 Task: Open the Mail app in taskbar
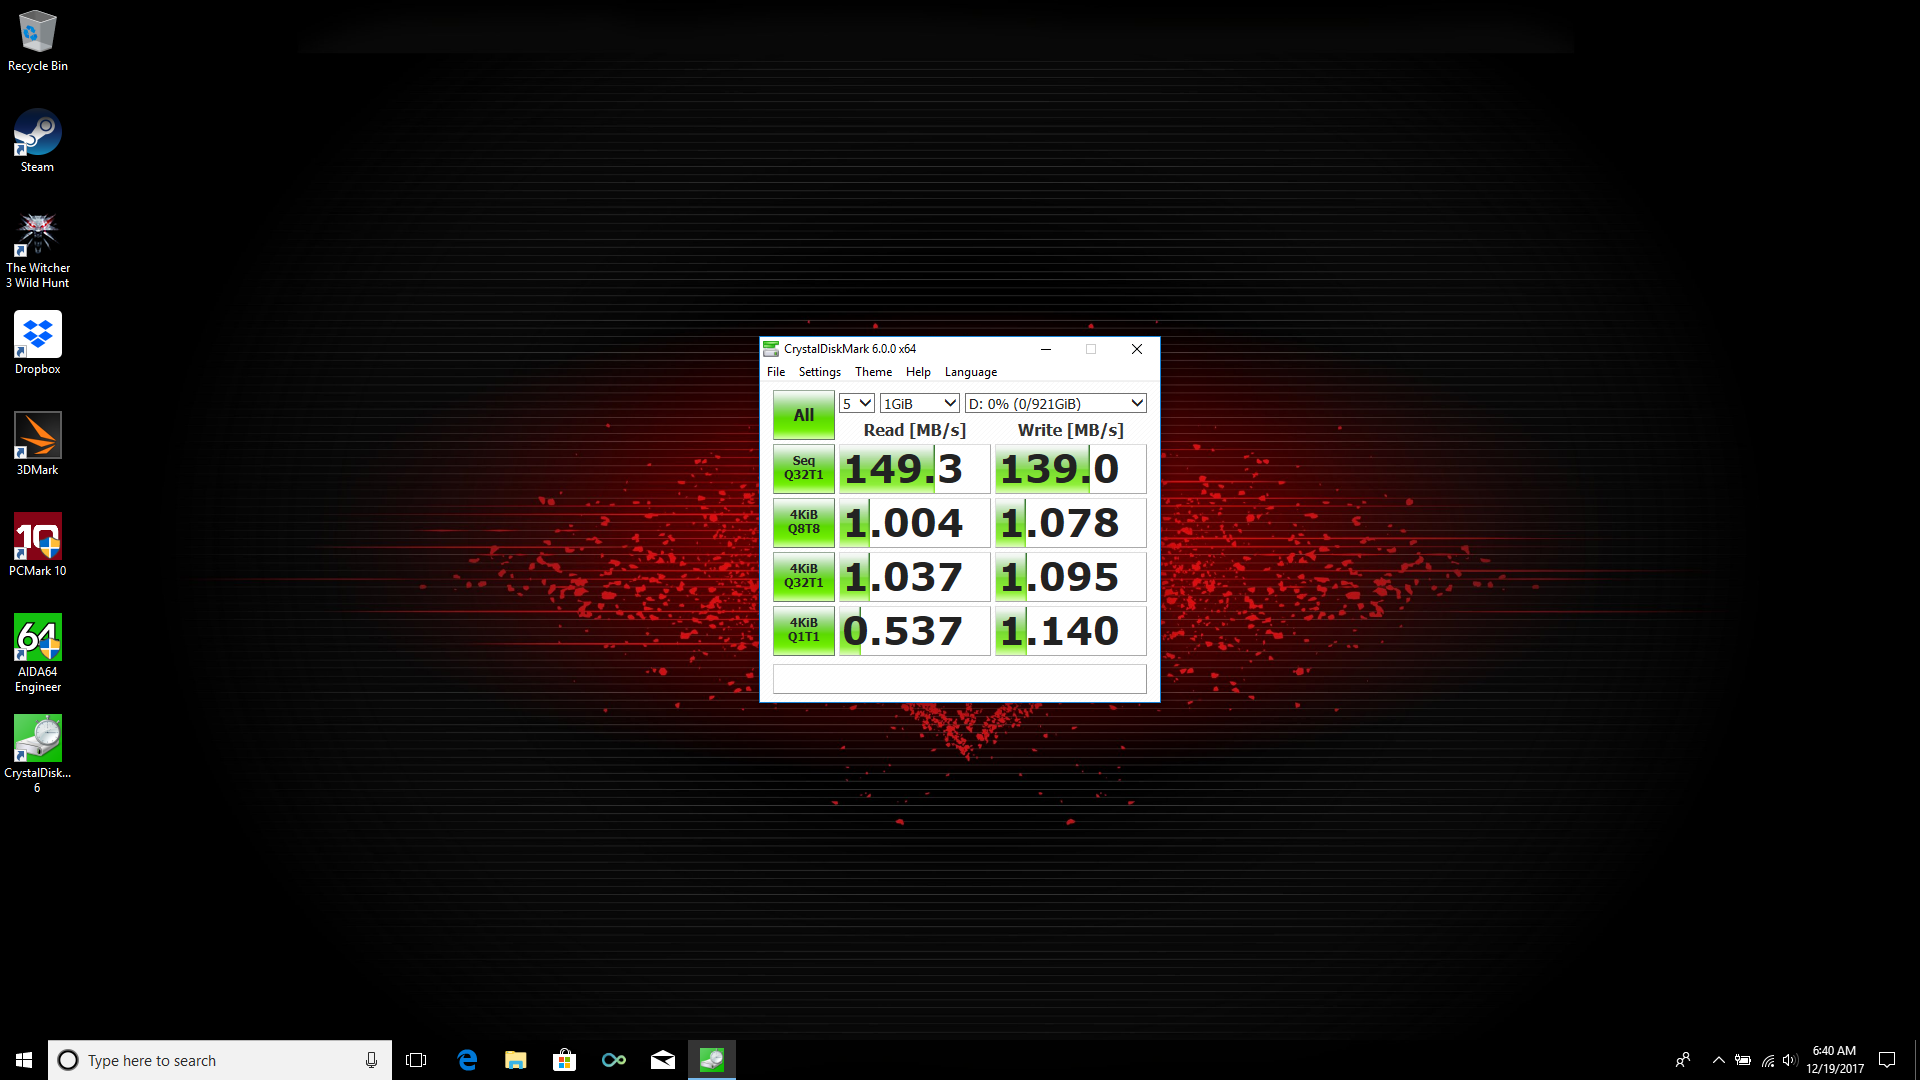coord(663,1060)
